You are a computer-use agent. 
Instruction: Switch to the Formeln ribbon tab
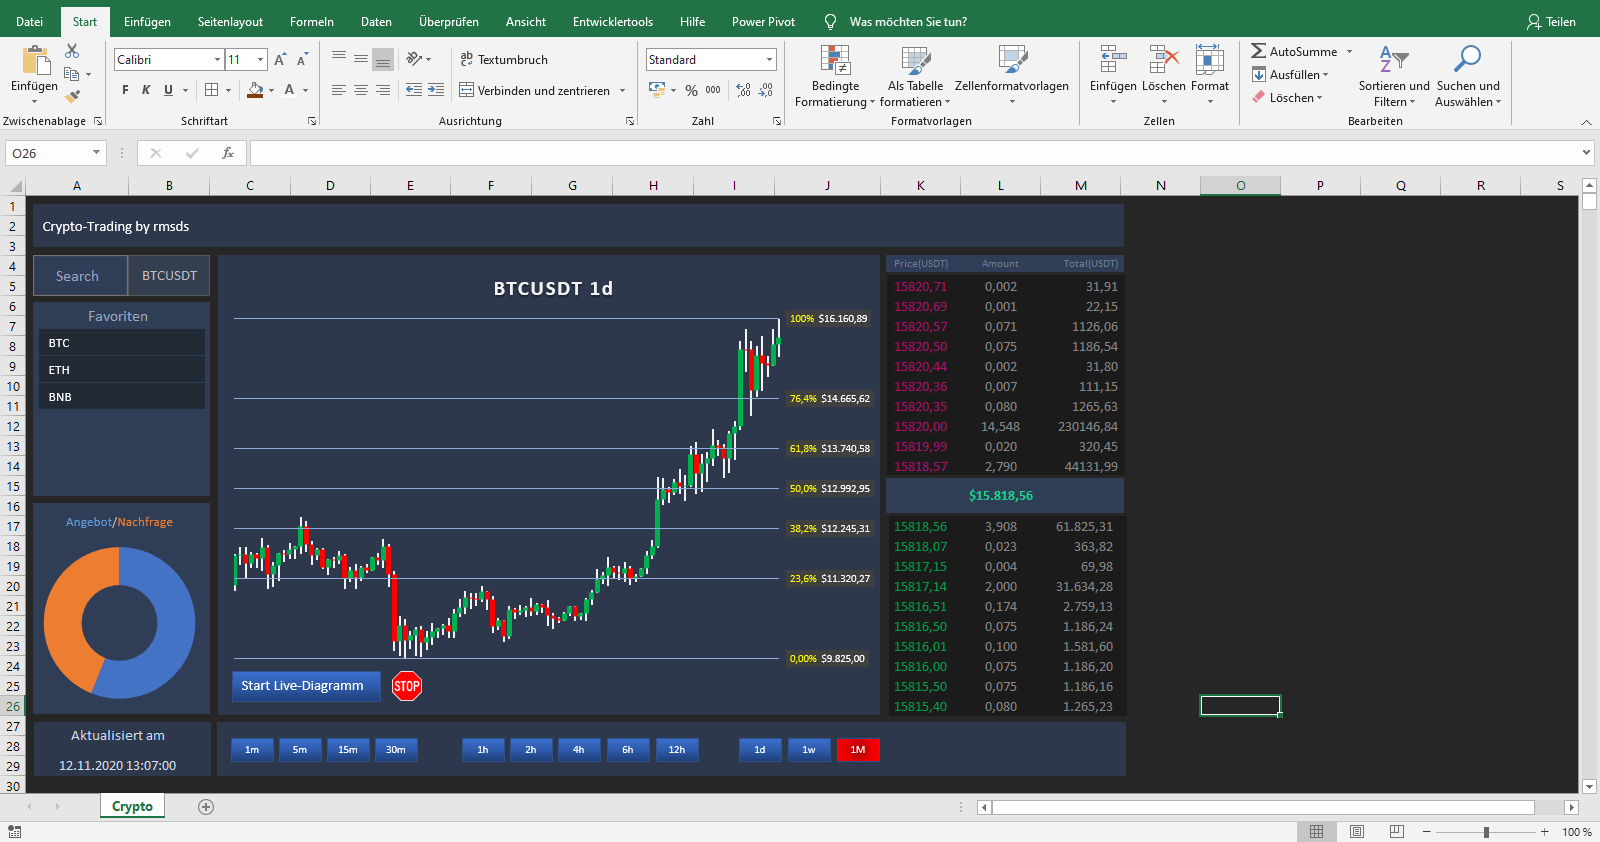(312, 22)
